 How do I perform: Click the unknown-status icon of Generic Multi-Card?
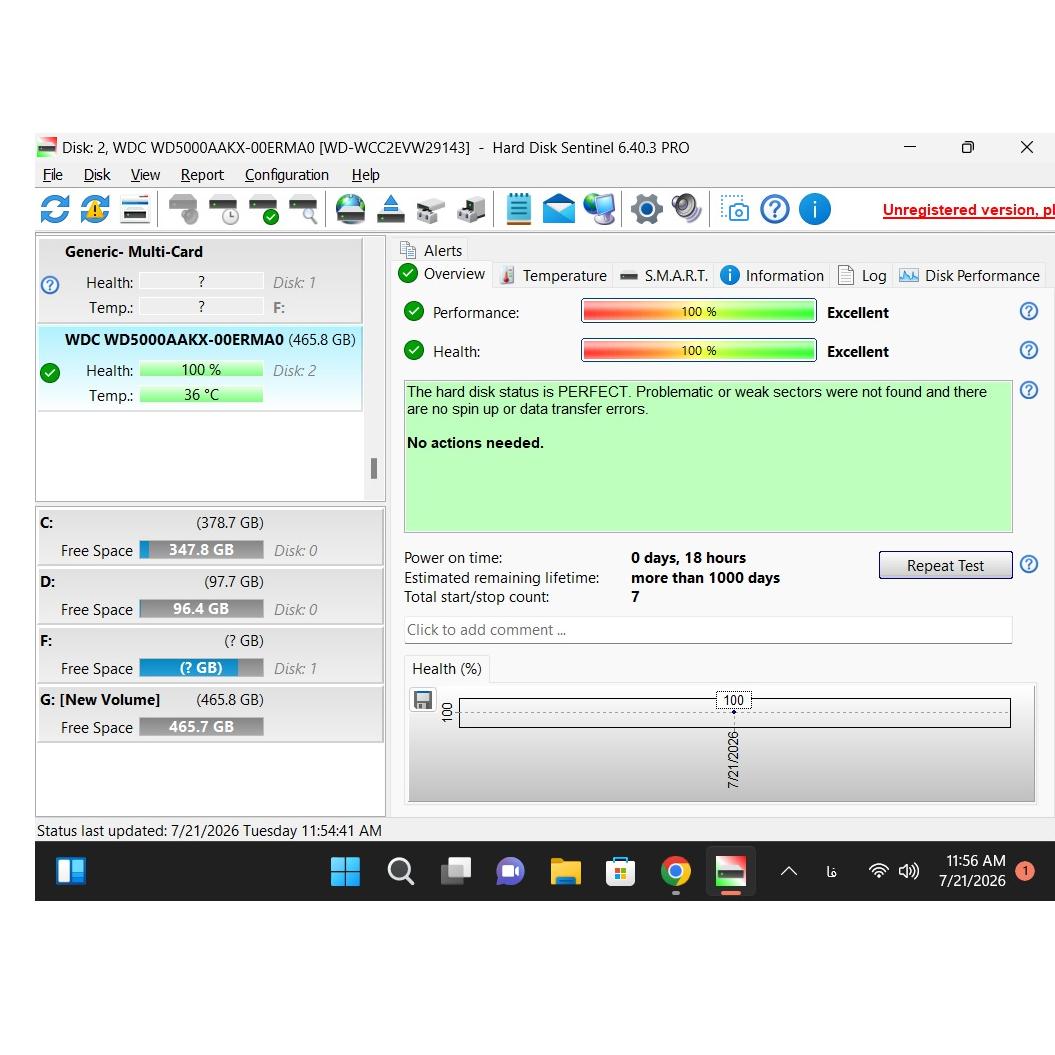[50, 285]
